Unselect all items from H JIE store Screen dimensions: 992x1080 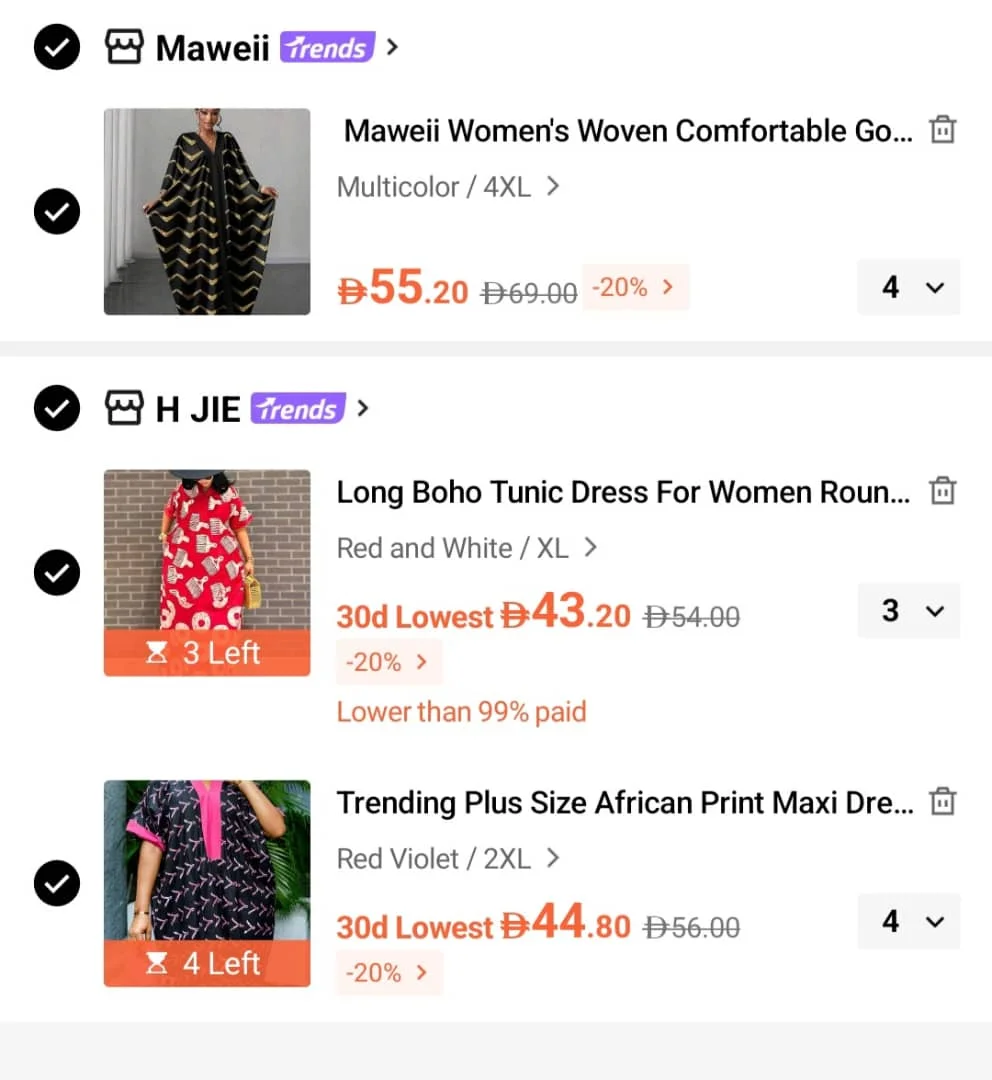click(x=57, y=408)
